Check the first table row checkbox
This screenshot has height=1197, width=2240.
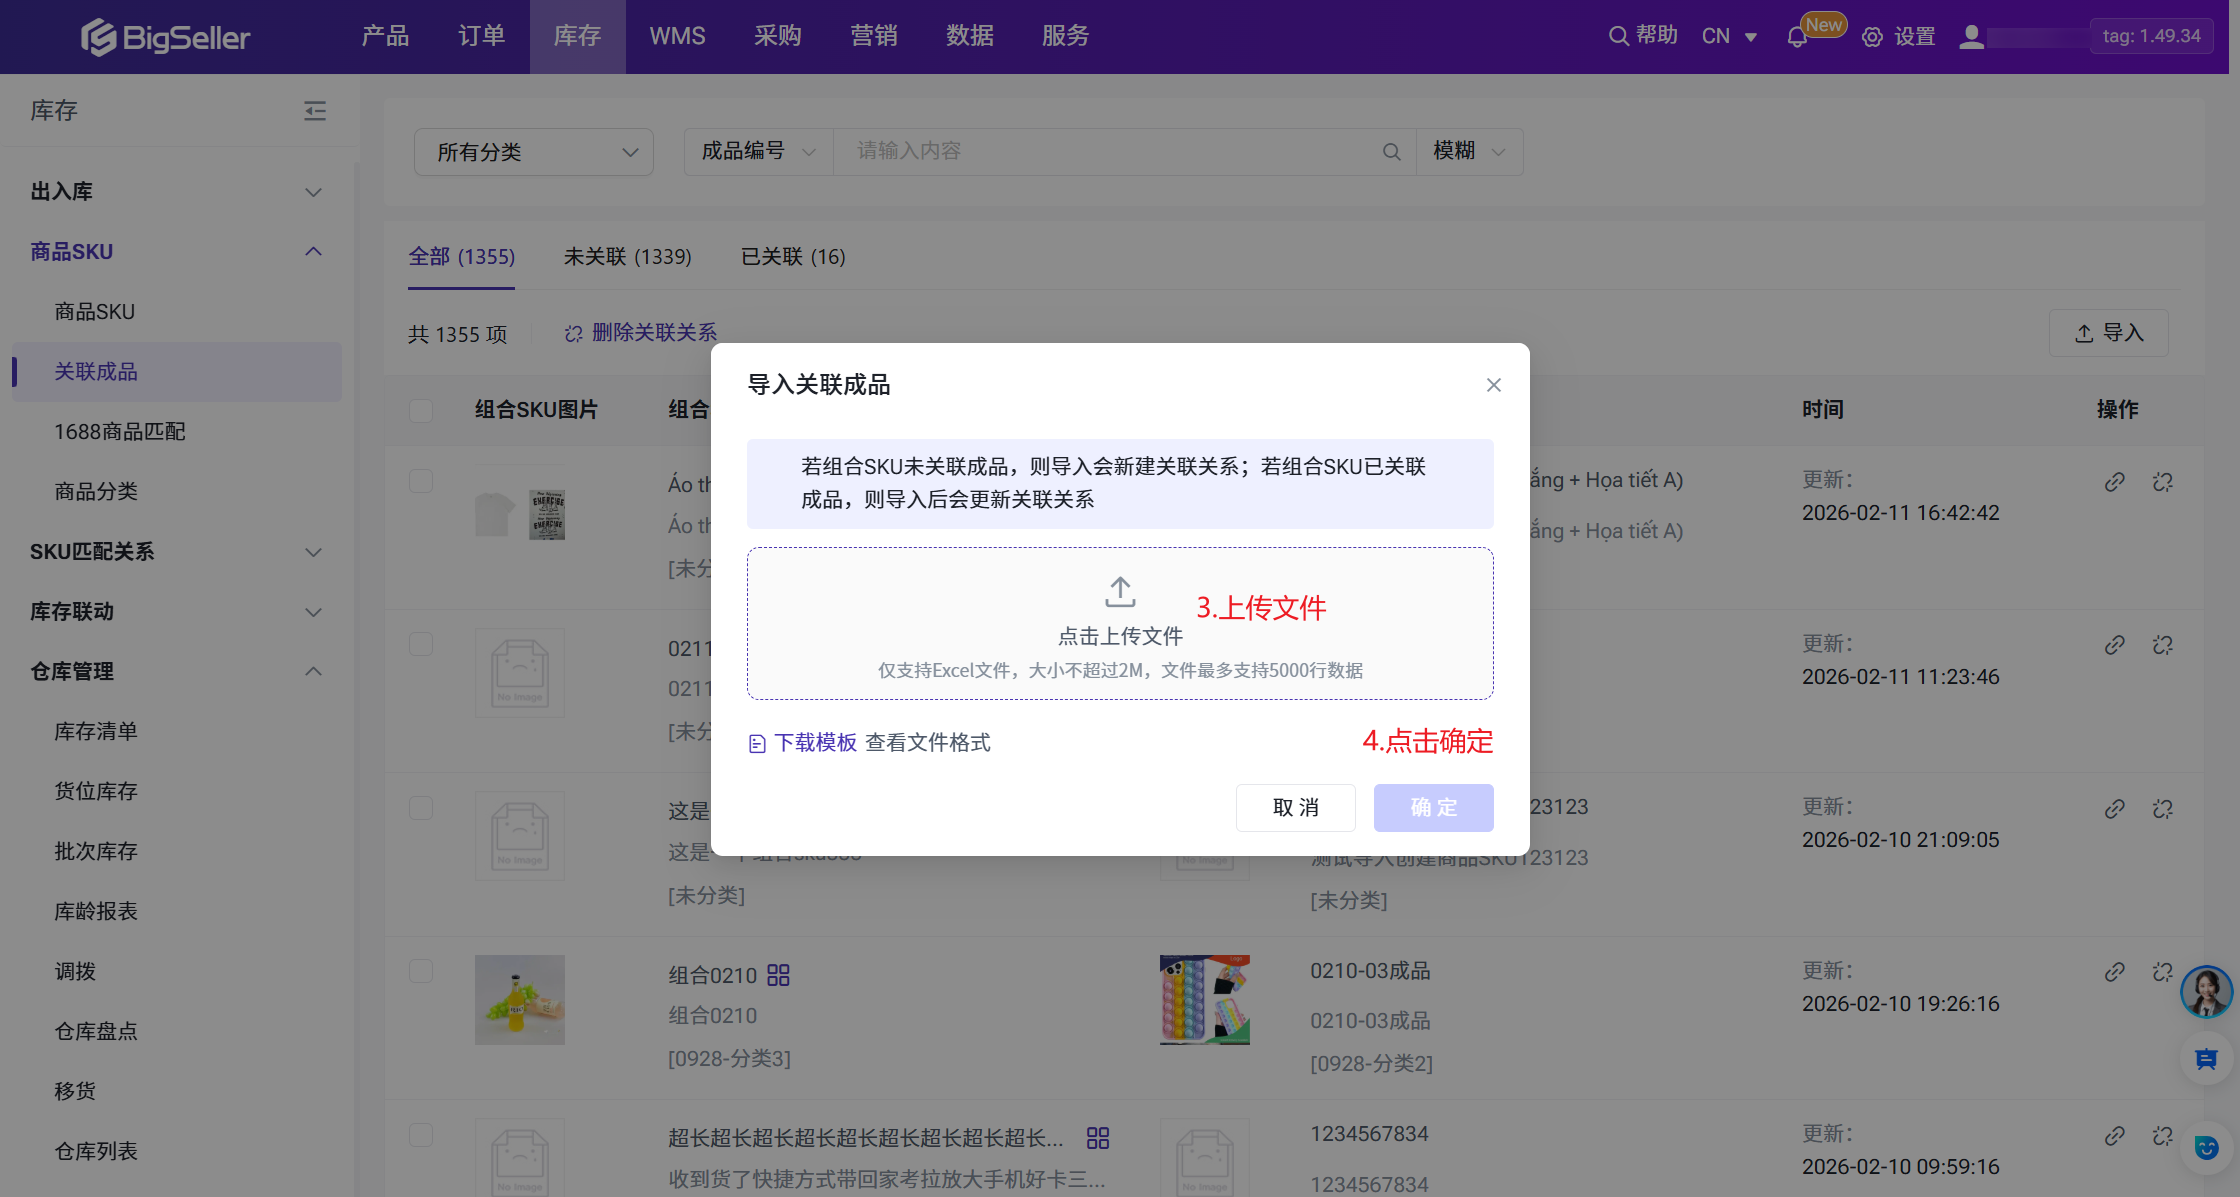click(x=421, y=481)
